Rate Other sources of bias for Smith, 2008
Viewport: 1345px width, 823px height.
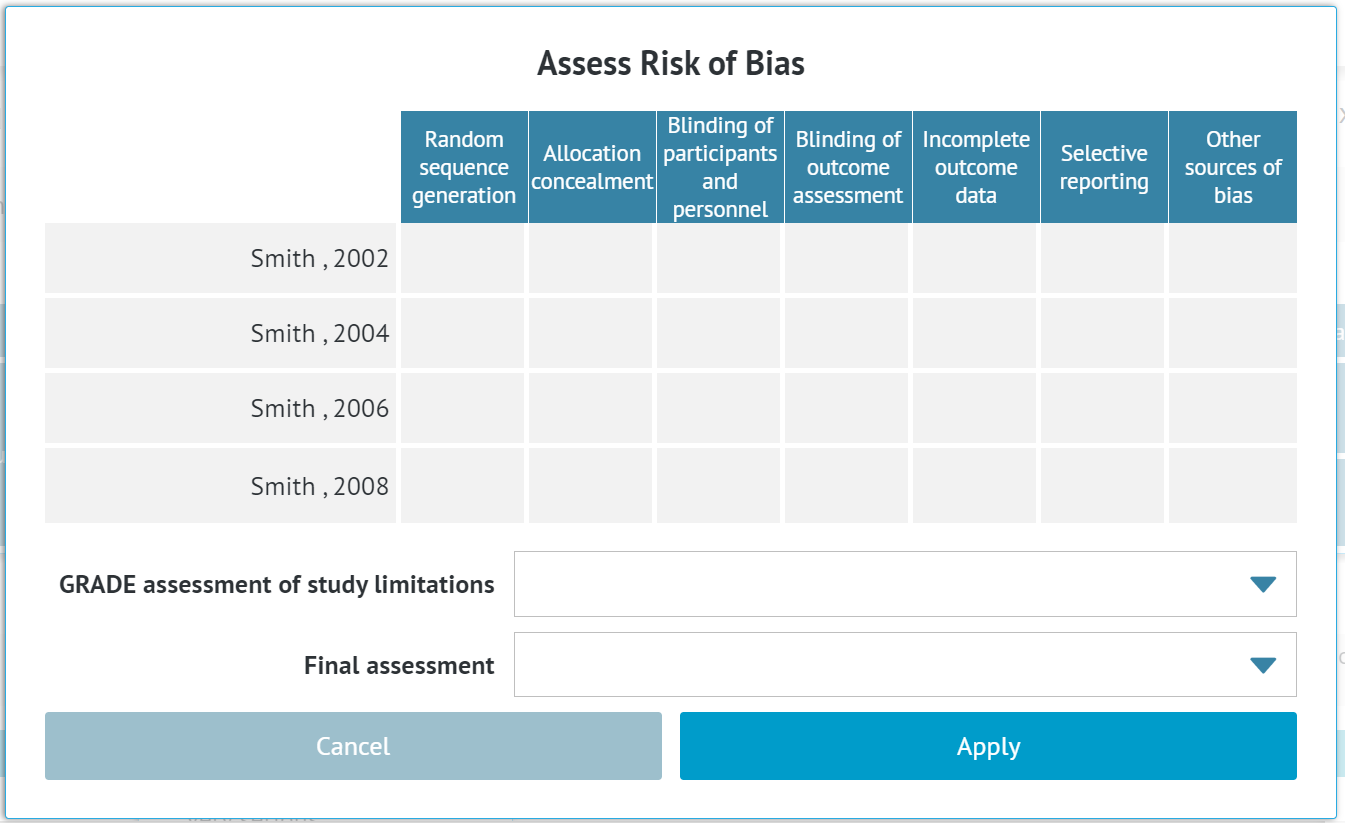point(1233,486)
